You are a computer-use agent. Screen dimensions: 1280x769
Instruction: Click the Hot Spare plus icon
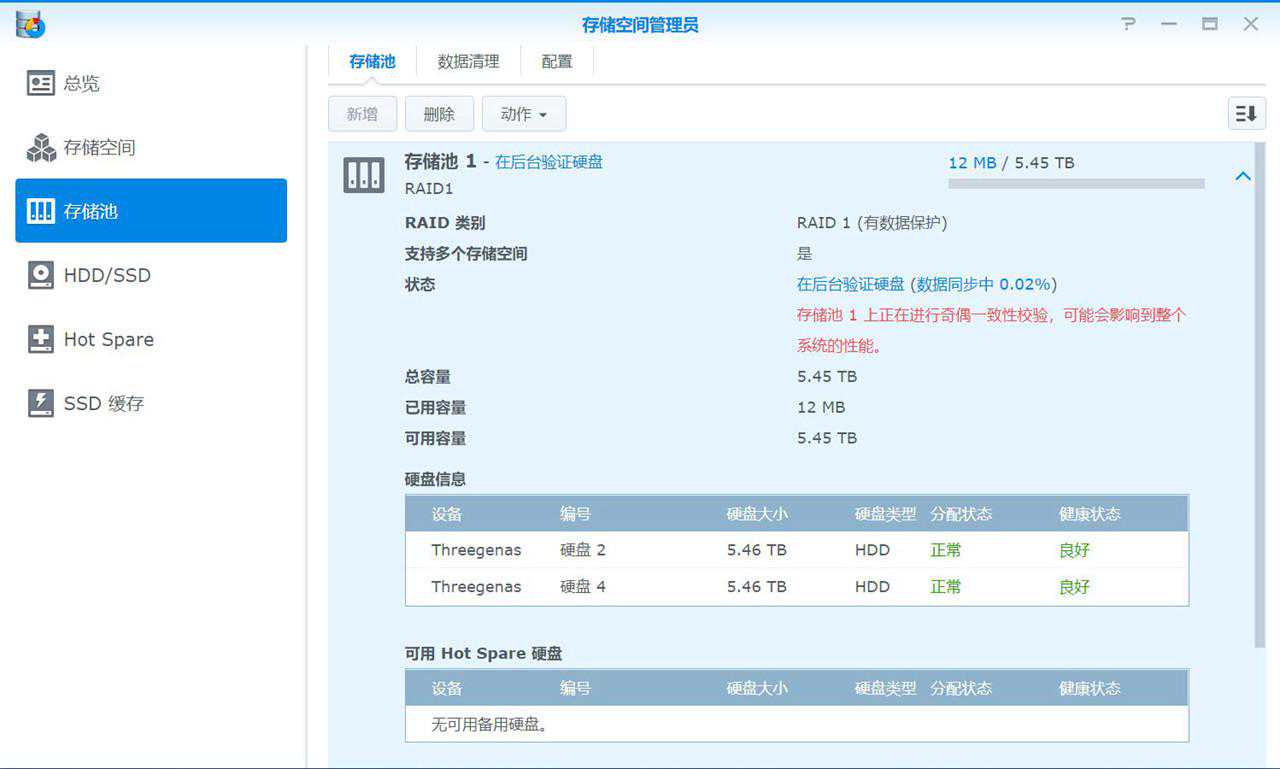[41, 339]
